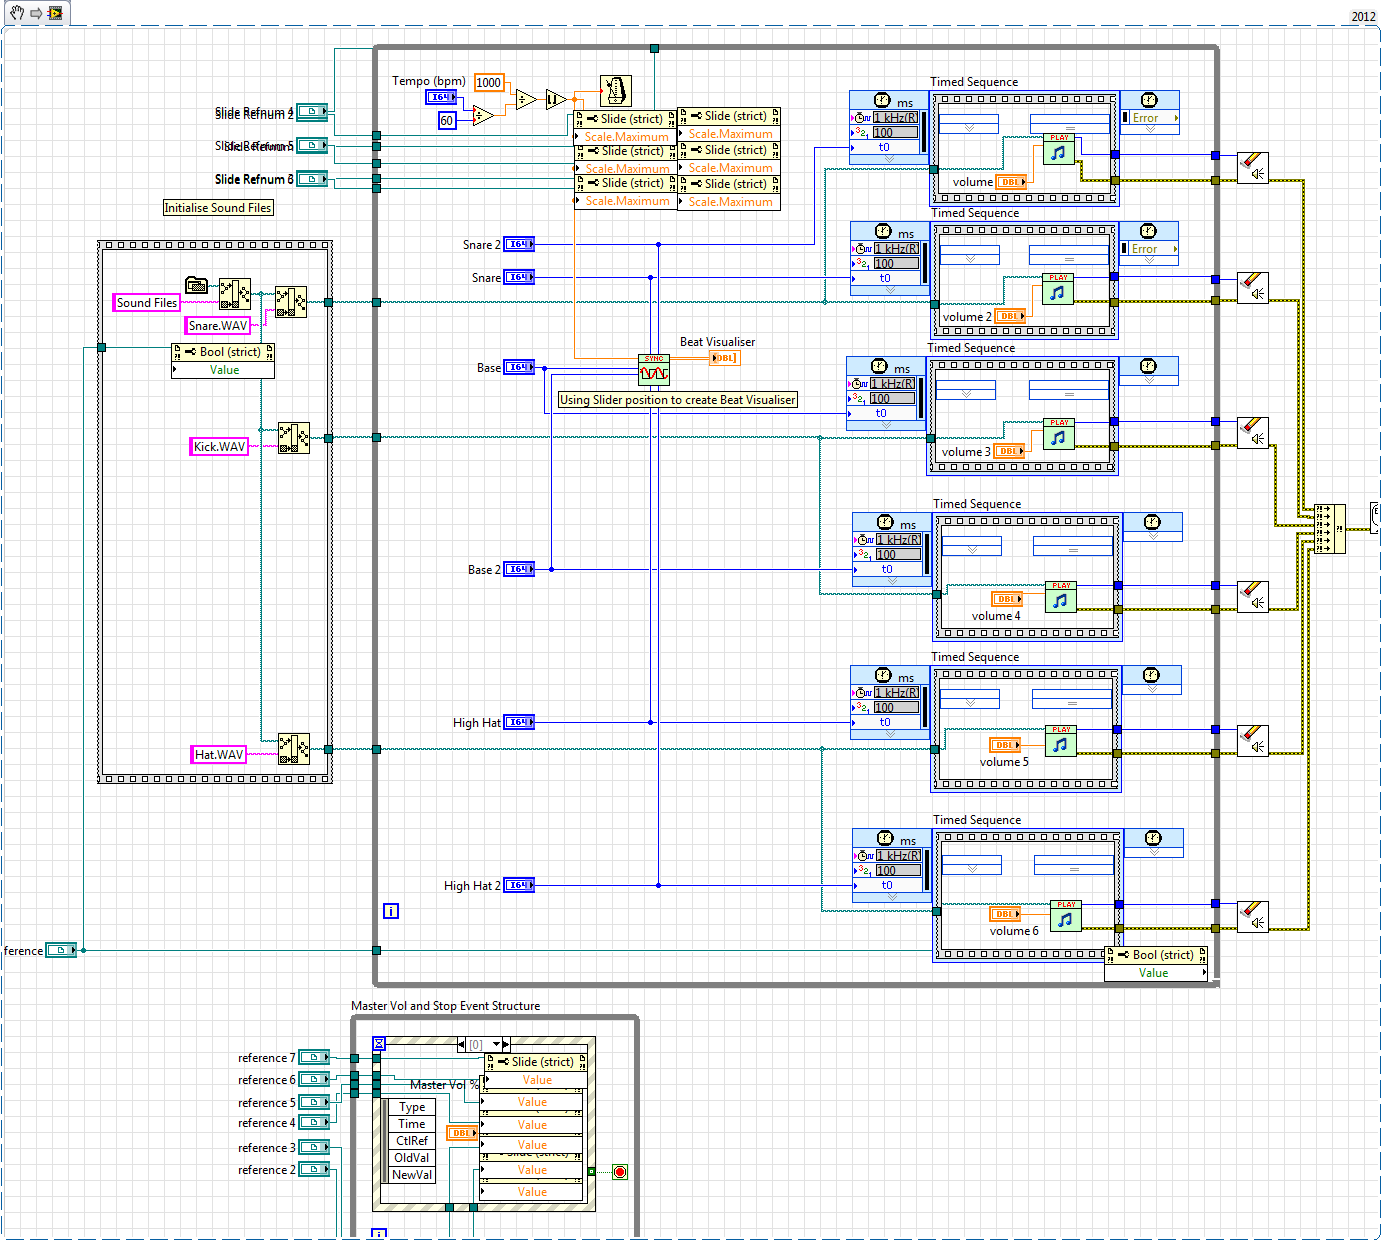This screenshot has width=1382, height=1241.
Task: Open the 1 kHz(R) source of first Timed Sequence
Action: pyautogui.click(x=895, y=118)
